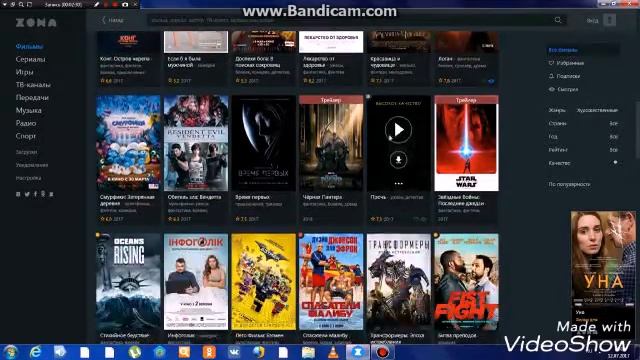Click the Вход login link
The height and width of the screenshot is (360, 640).
point(593,20)
